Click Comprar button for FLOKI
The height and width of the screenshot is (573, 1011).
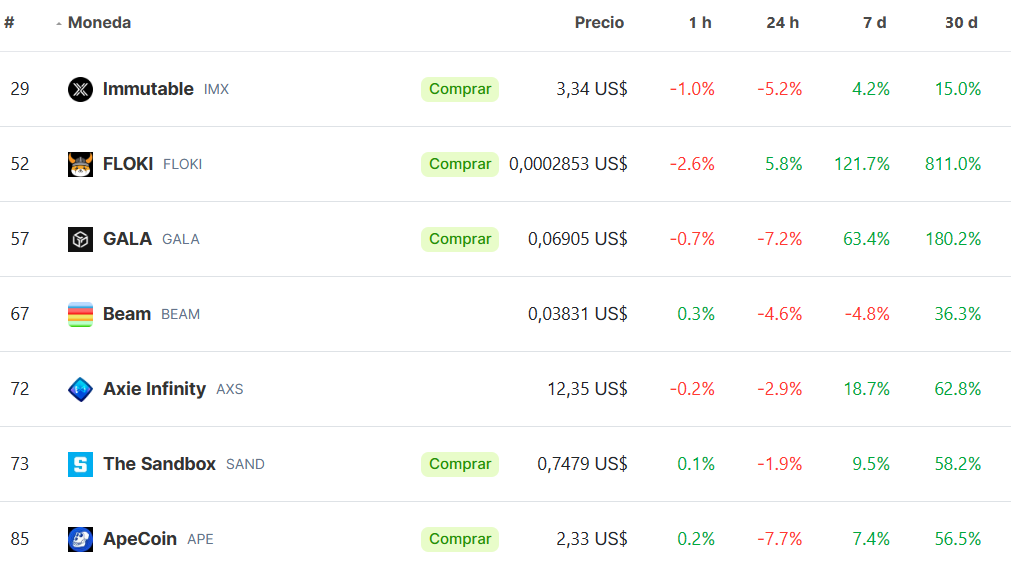(x=460, y=164)
